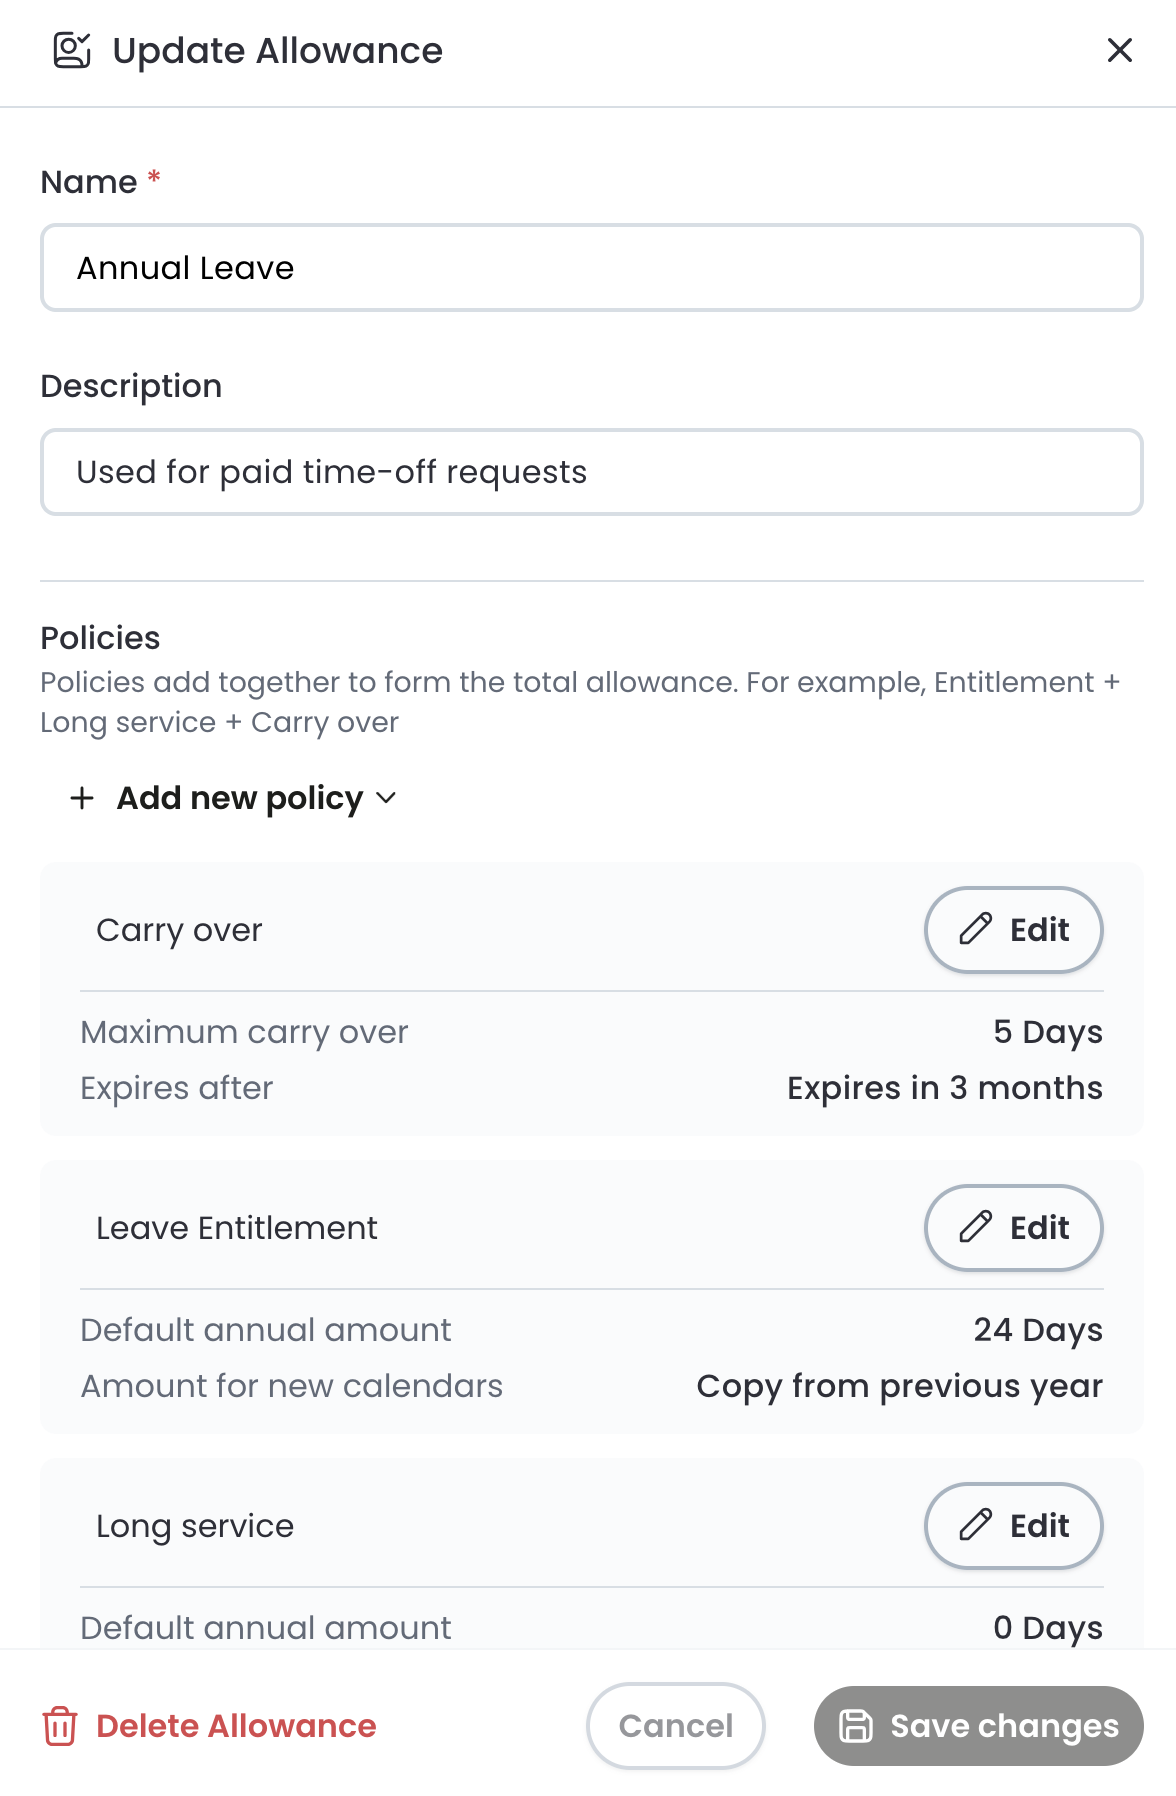This screenshot has width=1176, height=1796.
Task: Click the pencil icon for Carry over
Action: [x=975, y=929]
